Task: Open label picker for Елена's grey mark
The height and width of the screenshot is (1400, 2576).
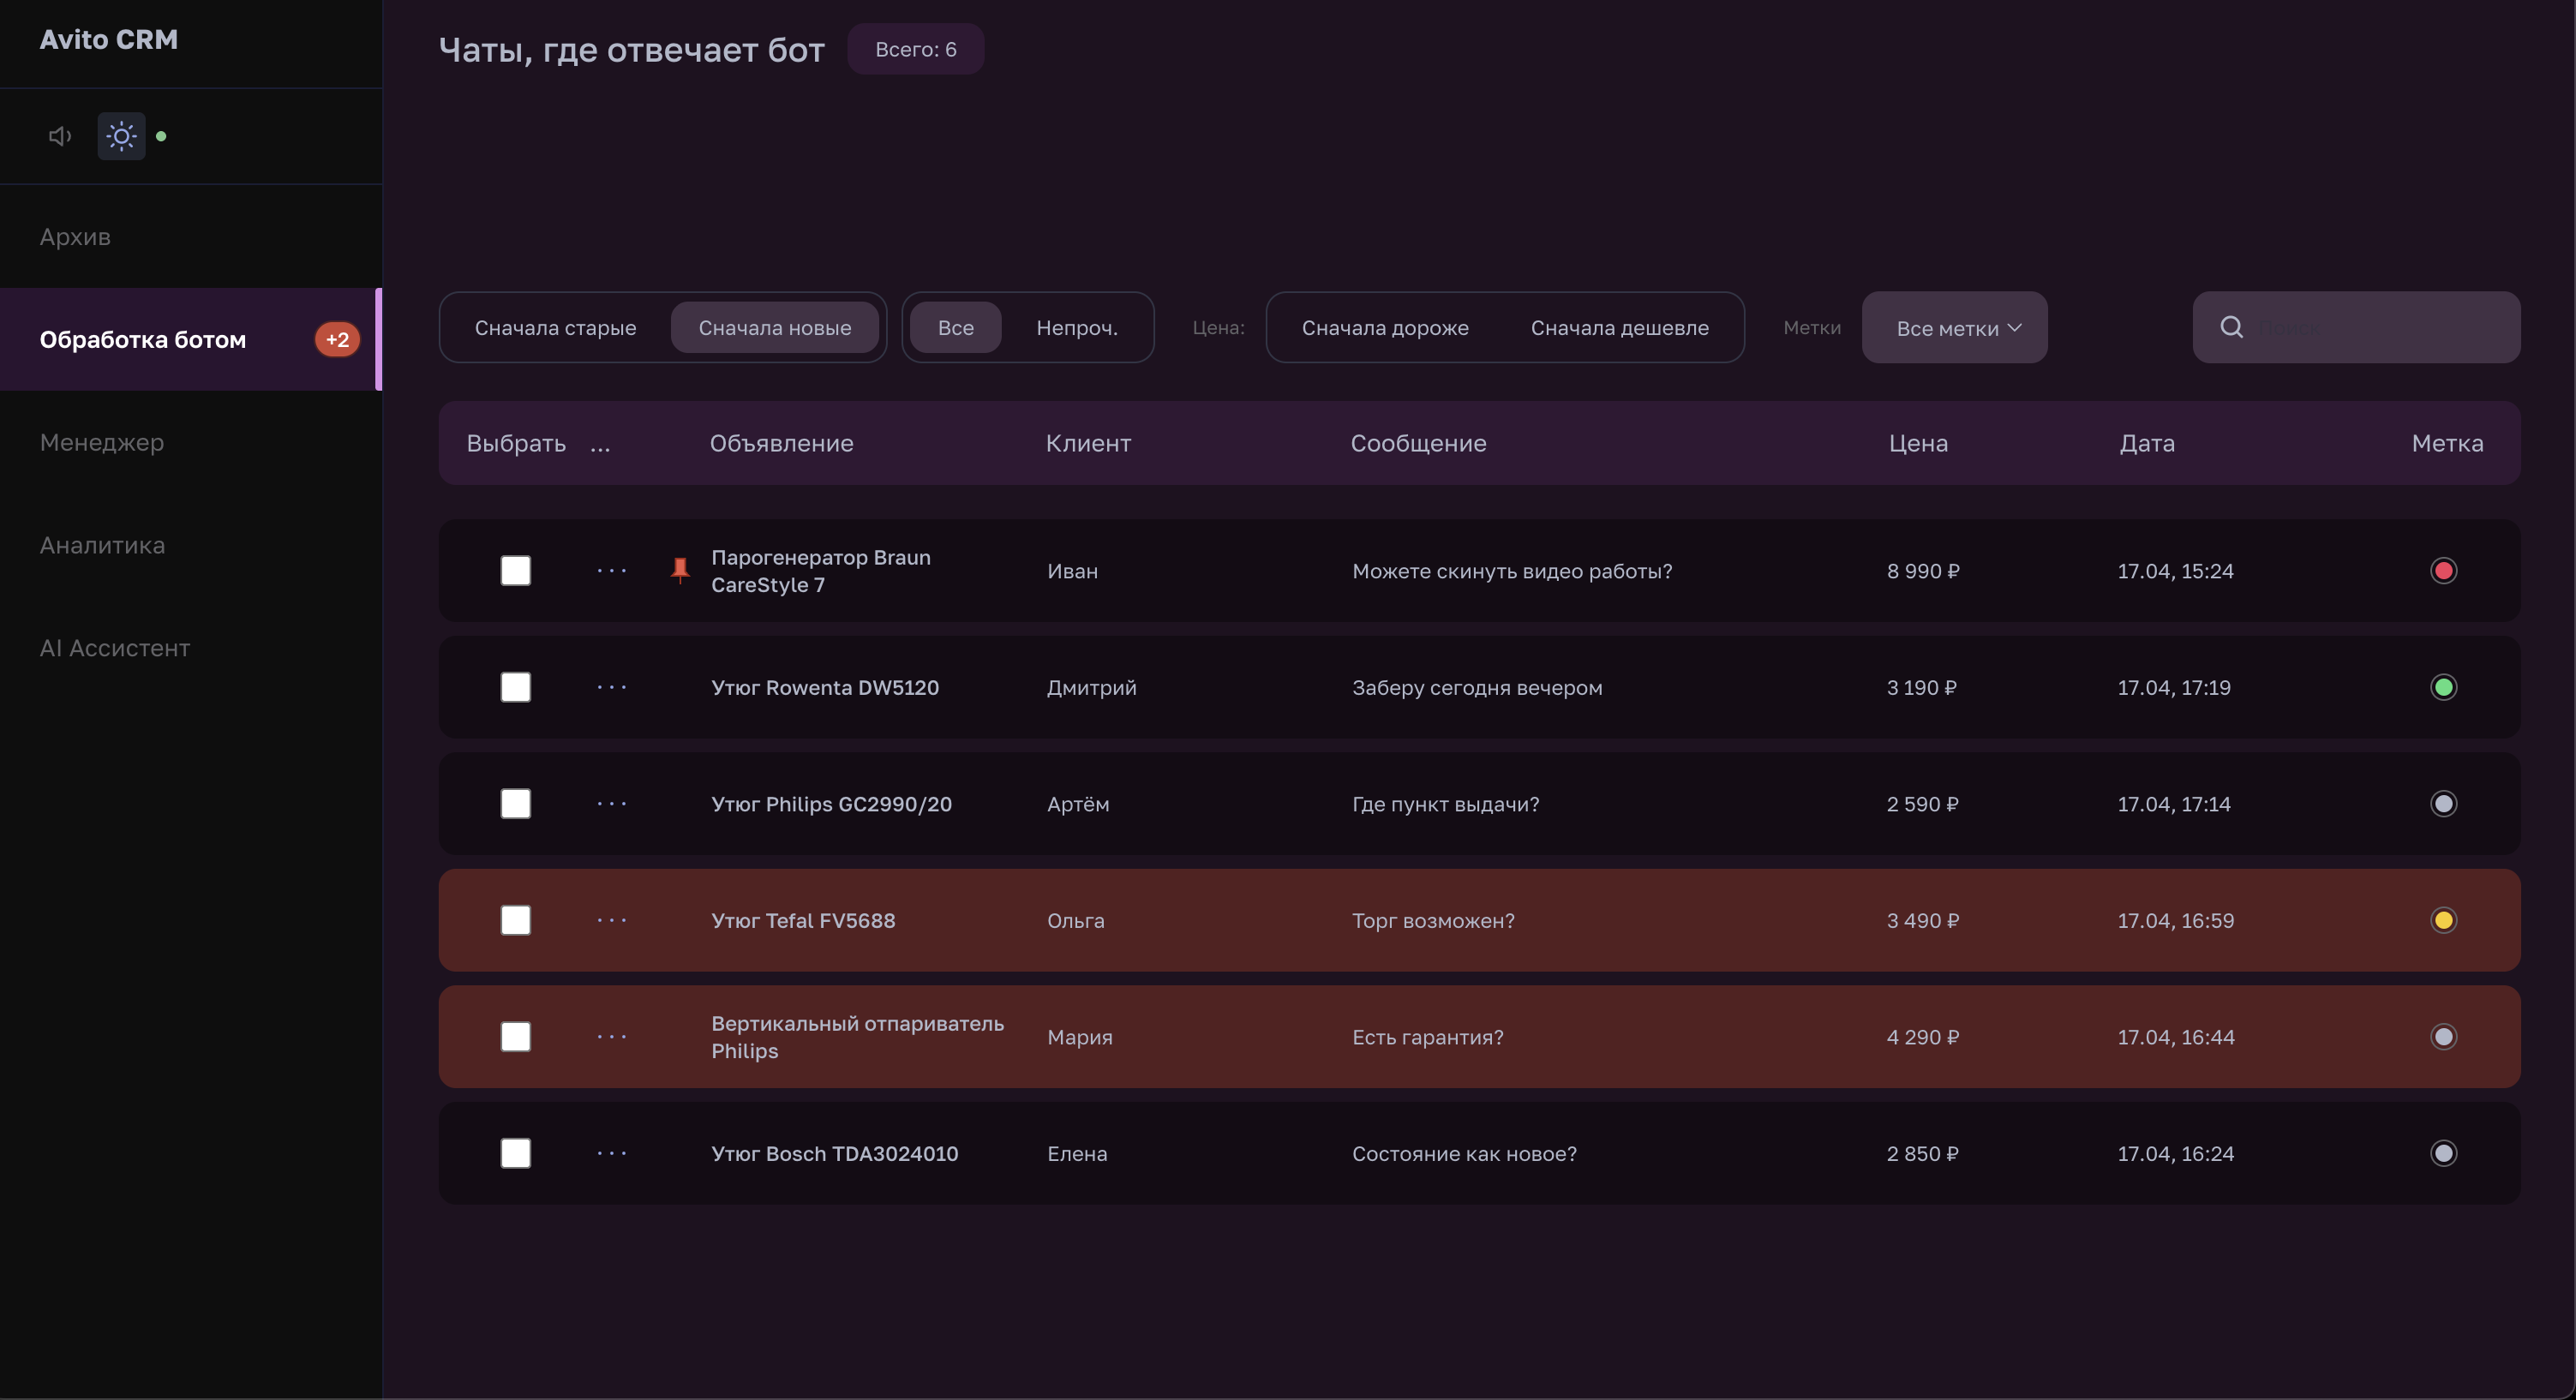Action: point(2443,1153)
